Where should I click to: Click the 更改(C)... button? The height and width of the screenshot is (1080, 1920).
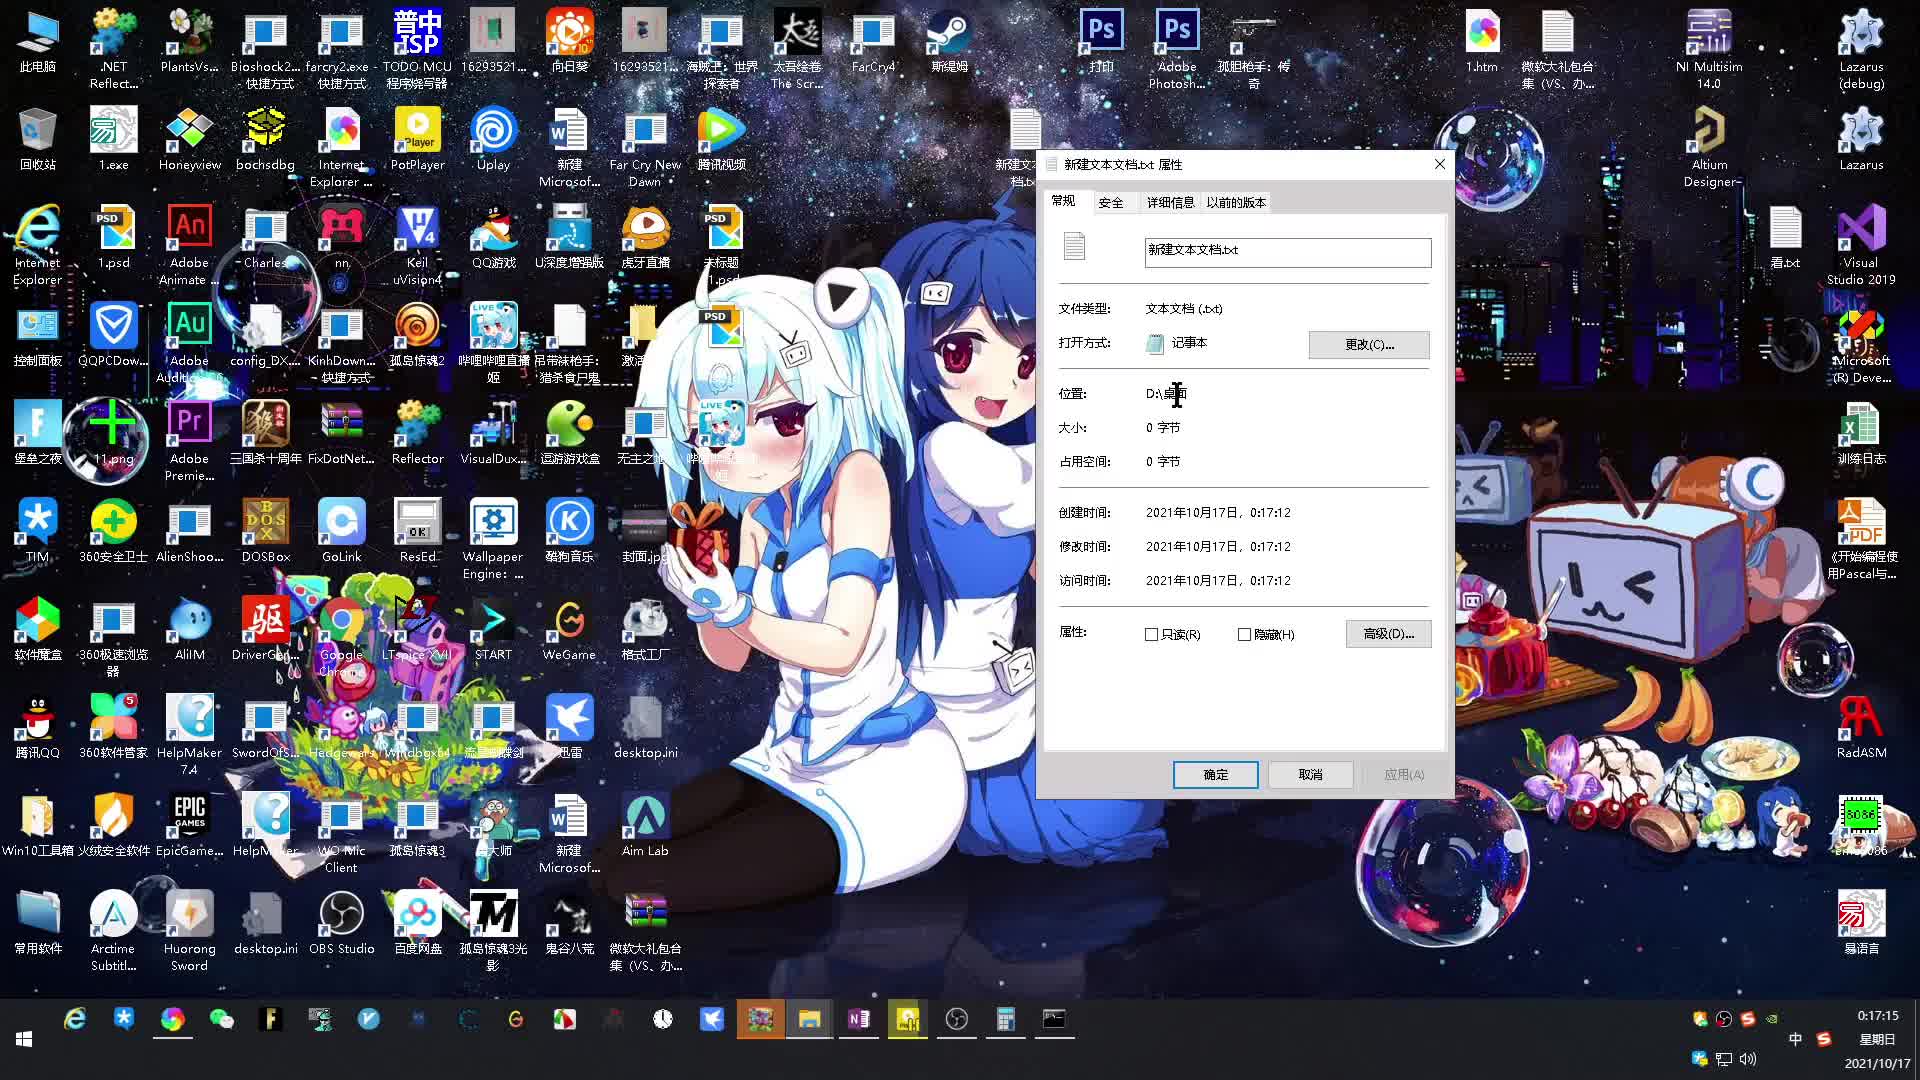pyautogui.click(x=1369, y=345)
